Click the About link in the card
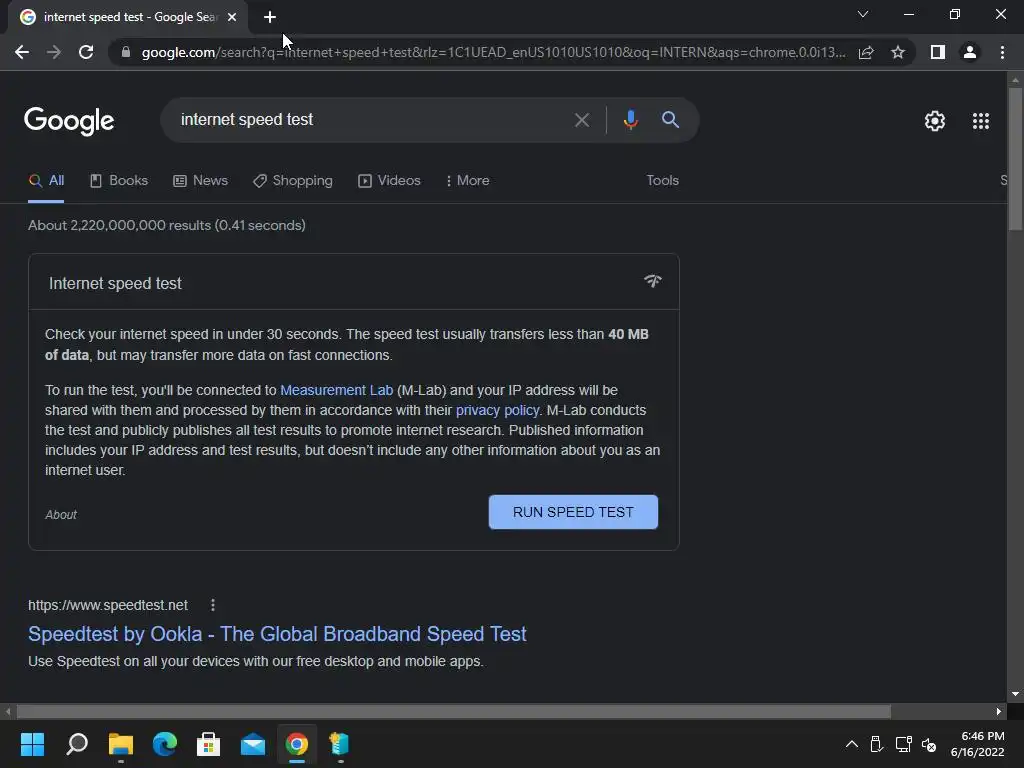The image size is (1024, 768). tap(61, 515)
